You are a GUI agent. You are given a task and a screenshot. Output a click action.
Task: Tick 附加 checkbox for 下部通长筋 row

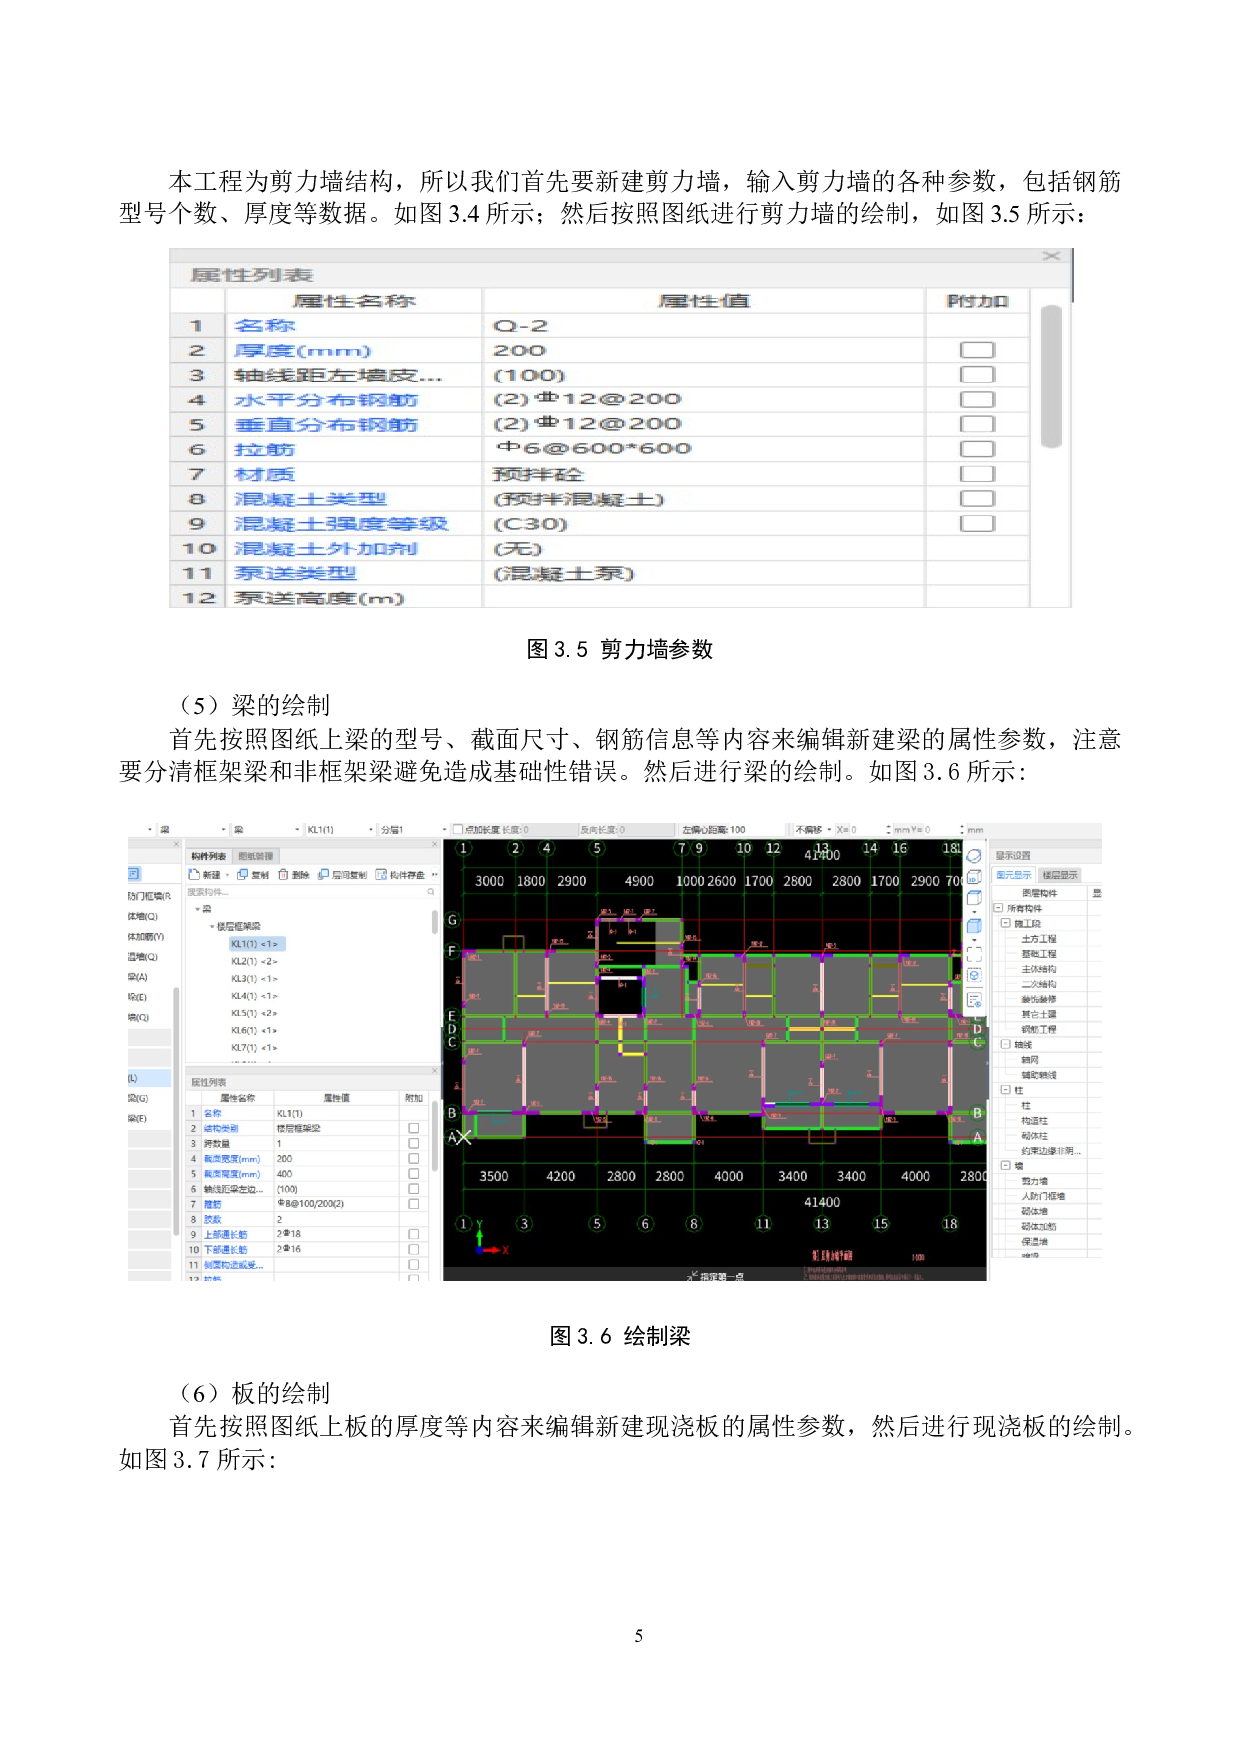pos(413,1249)
